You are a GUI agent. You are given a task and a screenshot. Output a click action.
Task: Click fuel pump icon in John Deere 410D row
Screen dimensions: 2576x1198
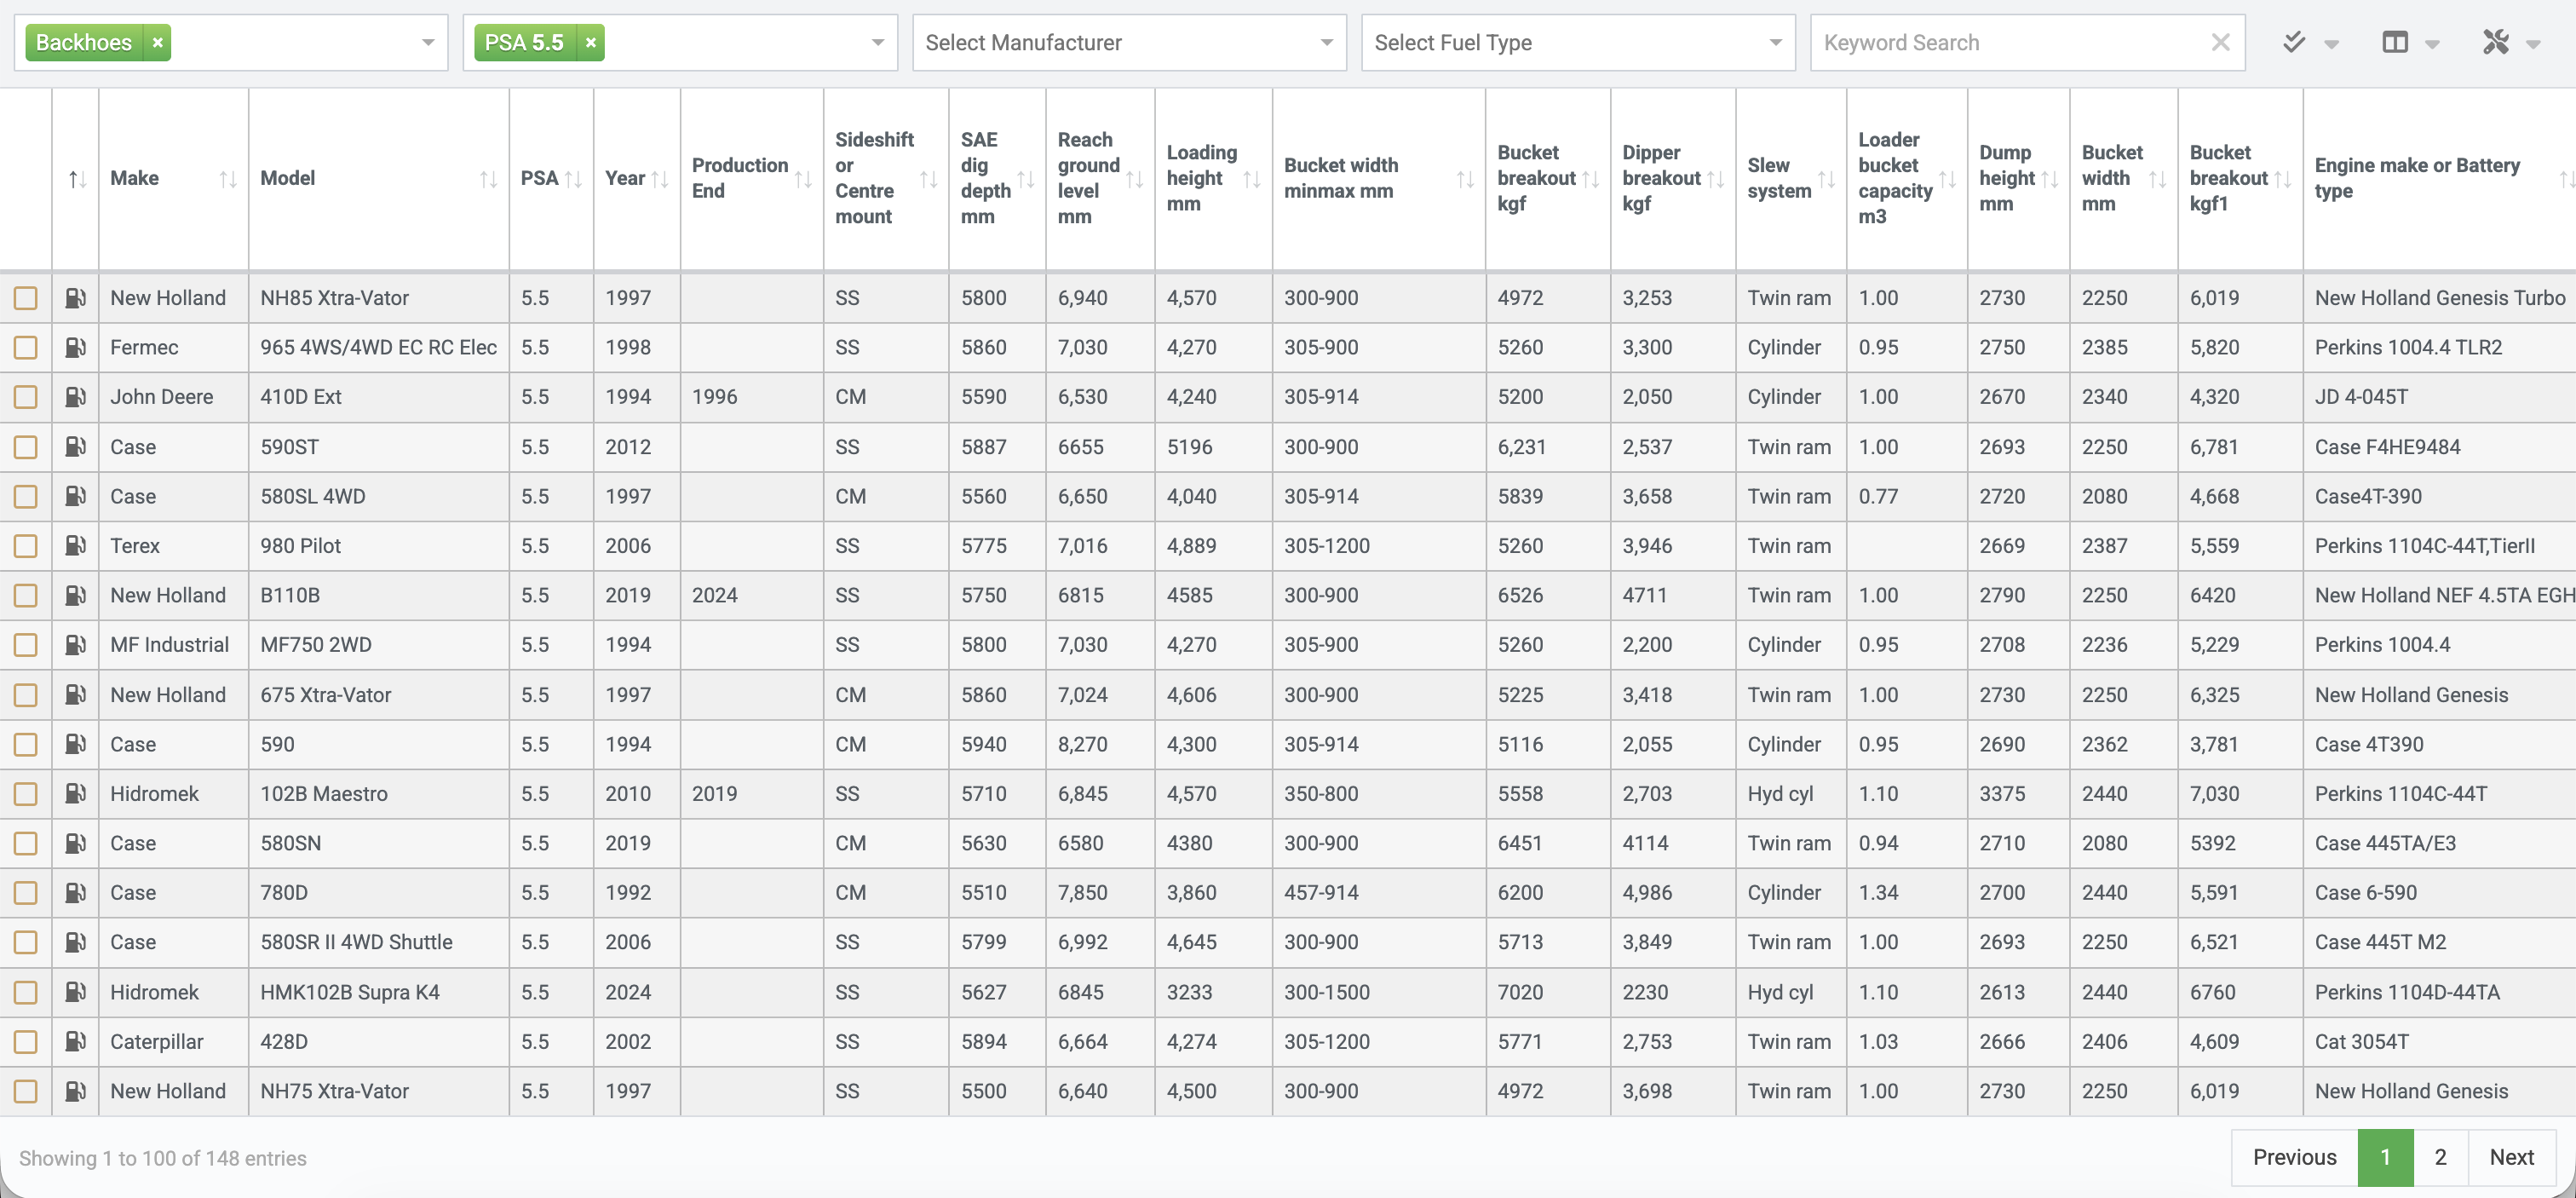click(x=75, y=397)
